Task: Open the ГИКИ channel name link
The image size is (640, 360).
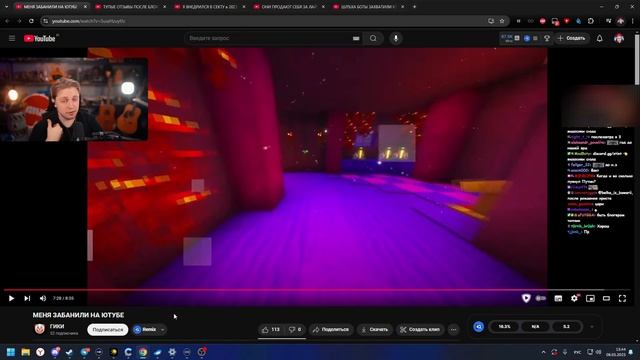Action: click(57, 326)
